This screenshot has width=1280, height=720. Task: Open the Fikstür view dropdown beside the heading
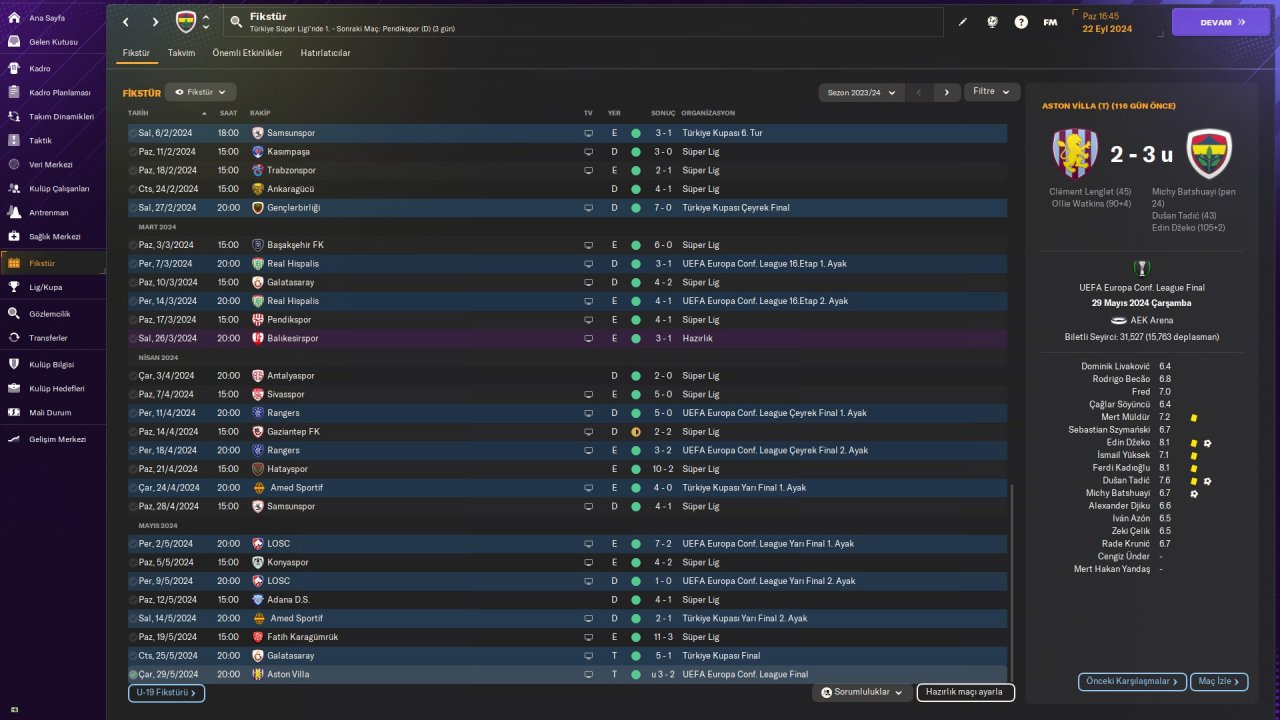pyautogui.click(x=201, y=92)
